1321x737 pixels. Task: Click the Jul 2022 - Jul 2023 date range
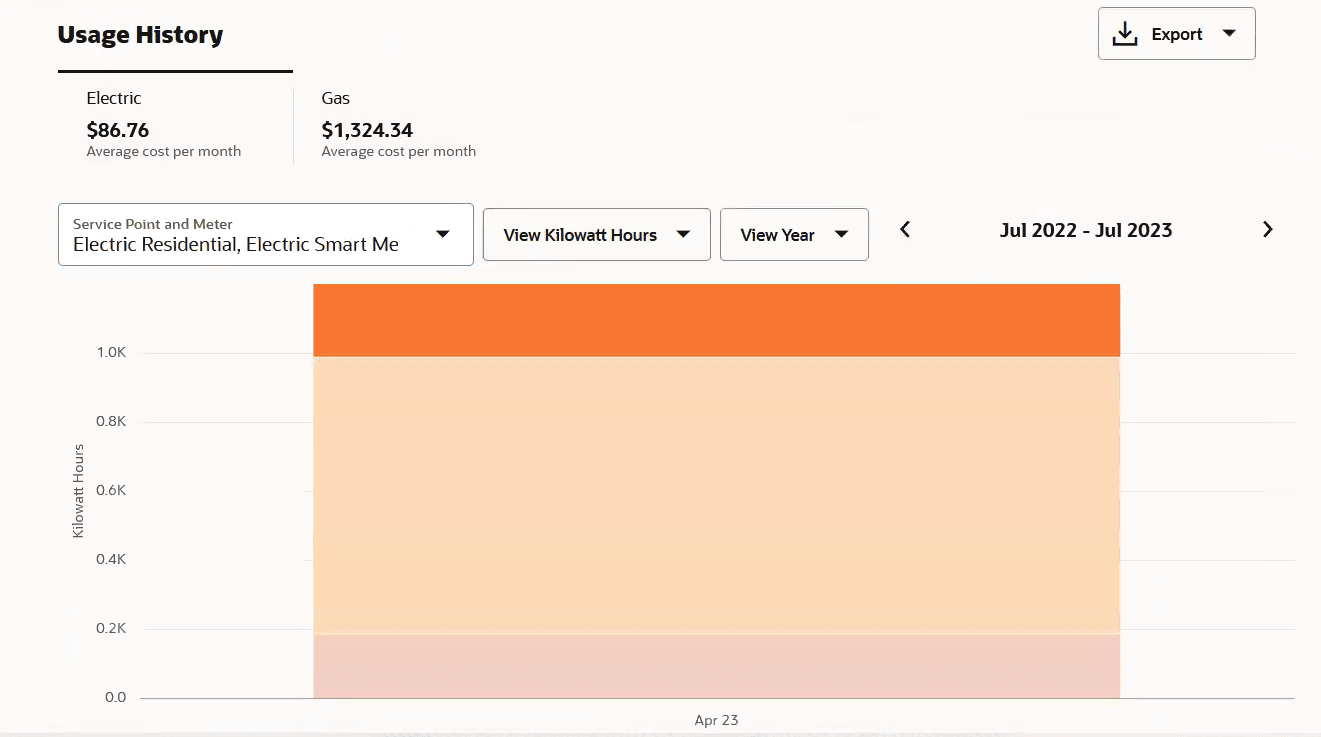[x=1085, y=230]
